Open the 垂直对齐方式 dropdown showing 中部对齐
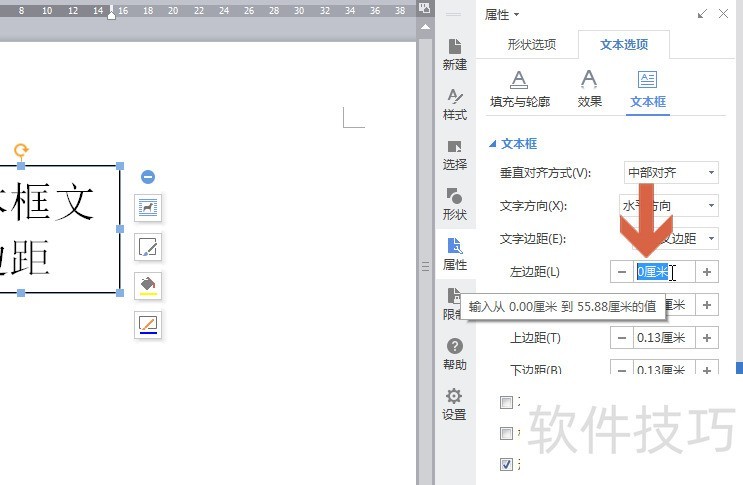This screenshot has width=743, height=485. pos(671,172)
